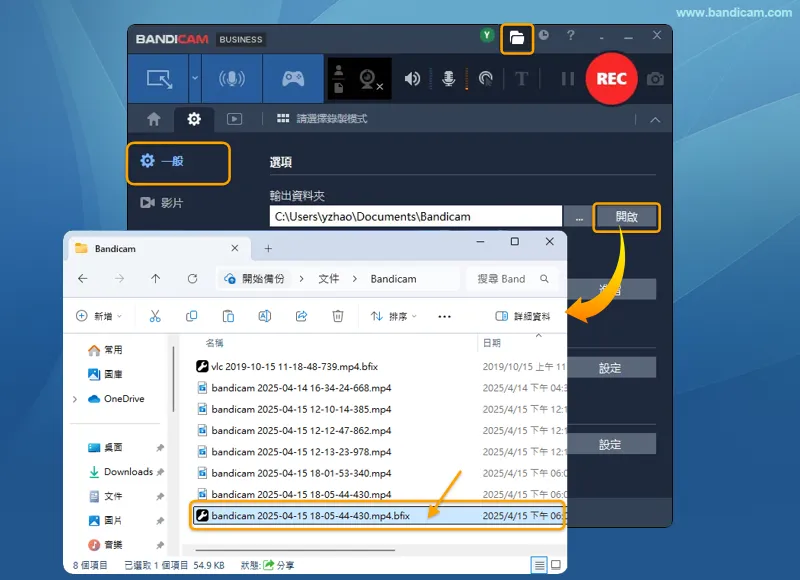Select file vlc 2019-10-15 11-18-48-739.mp4.bfix

[x=287, y=366]
